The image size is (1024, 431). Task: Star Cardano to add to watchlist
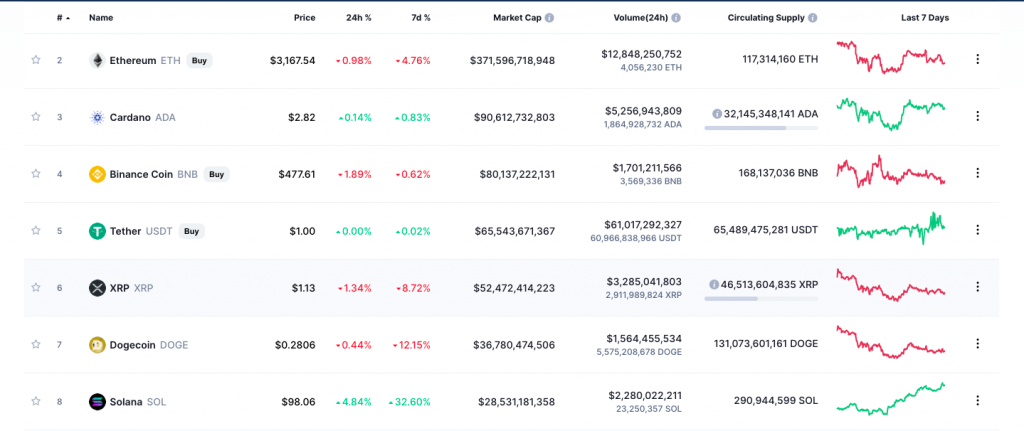36,117
